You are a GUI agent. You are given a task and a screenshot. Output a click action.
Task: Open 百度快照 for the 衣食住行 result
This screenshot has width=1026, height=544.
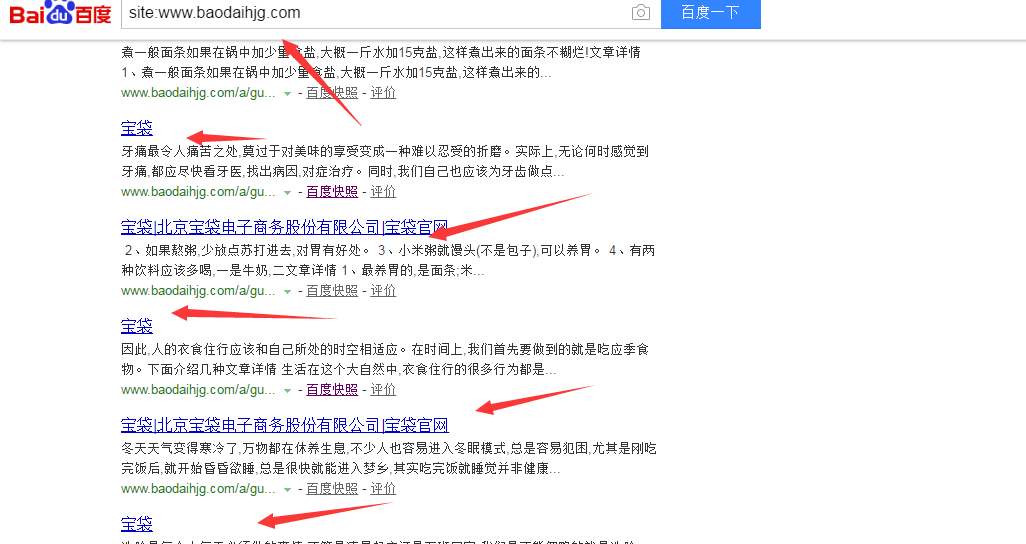point(332,390)
